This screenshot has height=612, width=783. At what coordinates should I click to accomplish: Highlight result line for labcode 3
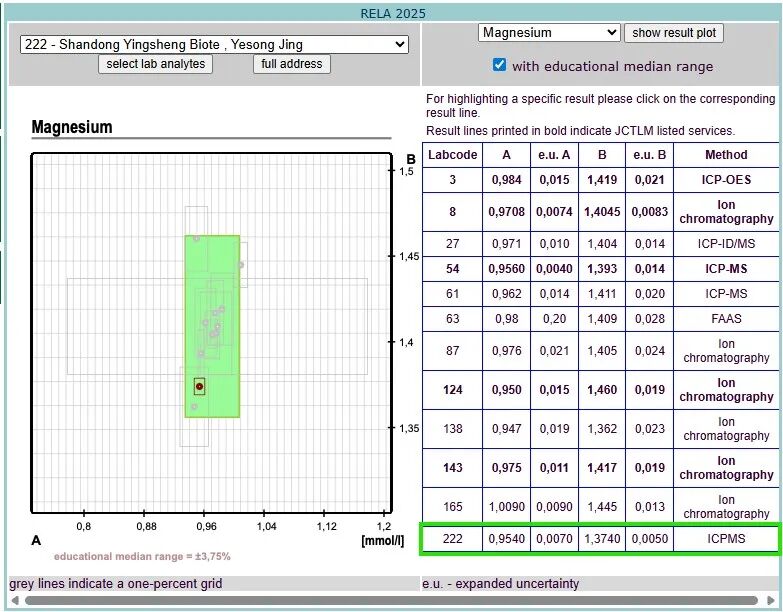click(x=600, y=180)
